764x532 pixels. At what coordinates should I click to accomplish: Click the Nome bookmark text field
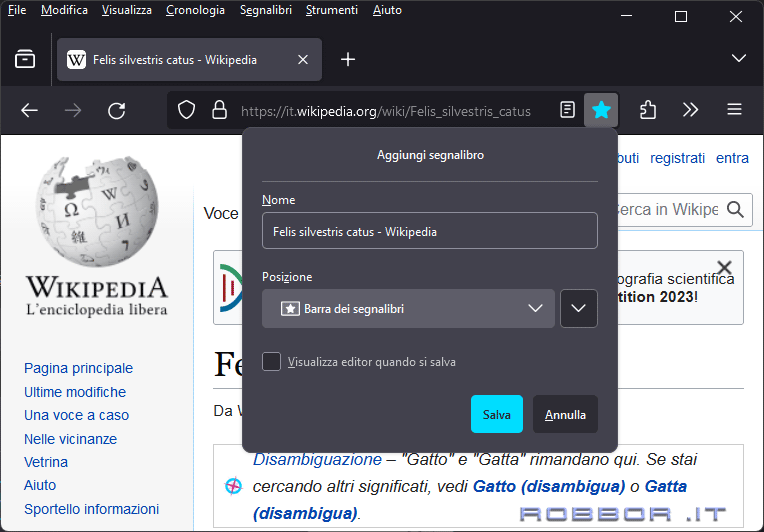tap(430, 230)
